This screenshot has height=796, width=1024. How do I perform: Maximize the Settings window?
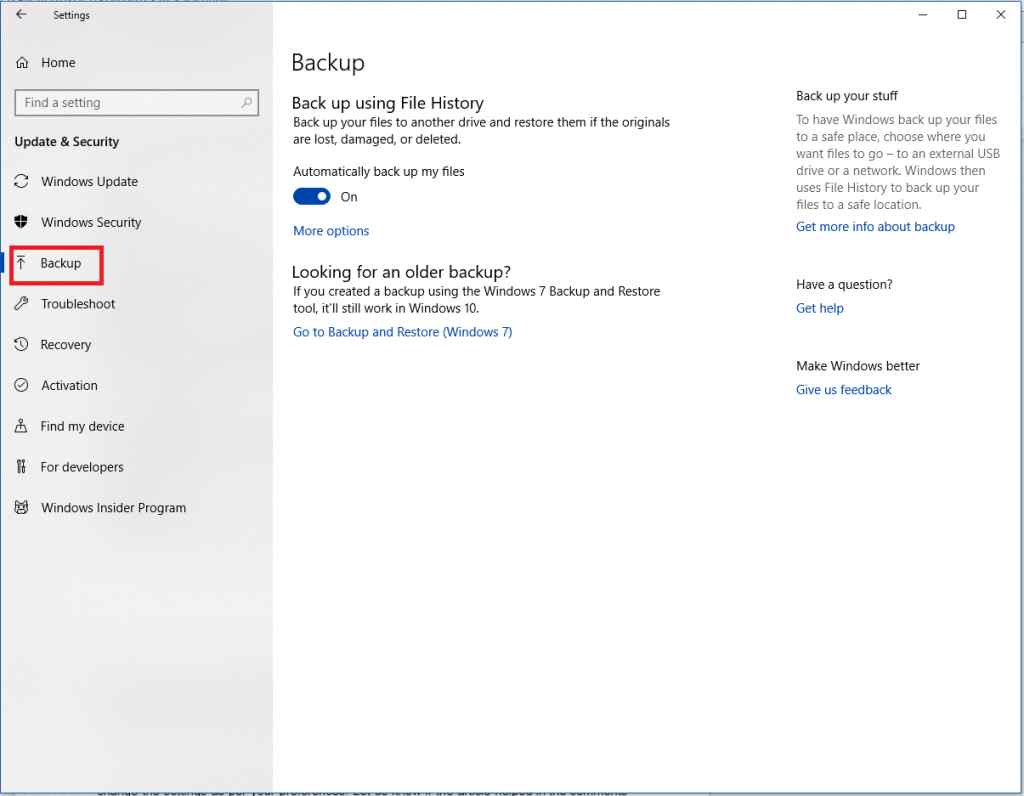click(961, 14)
